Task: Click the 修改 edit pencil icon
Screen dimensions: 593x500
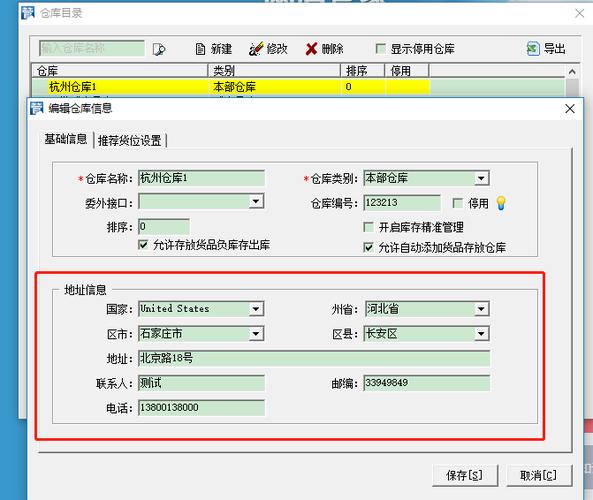Action: (256, 49)
